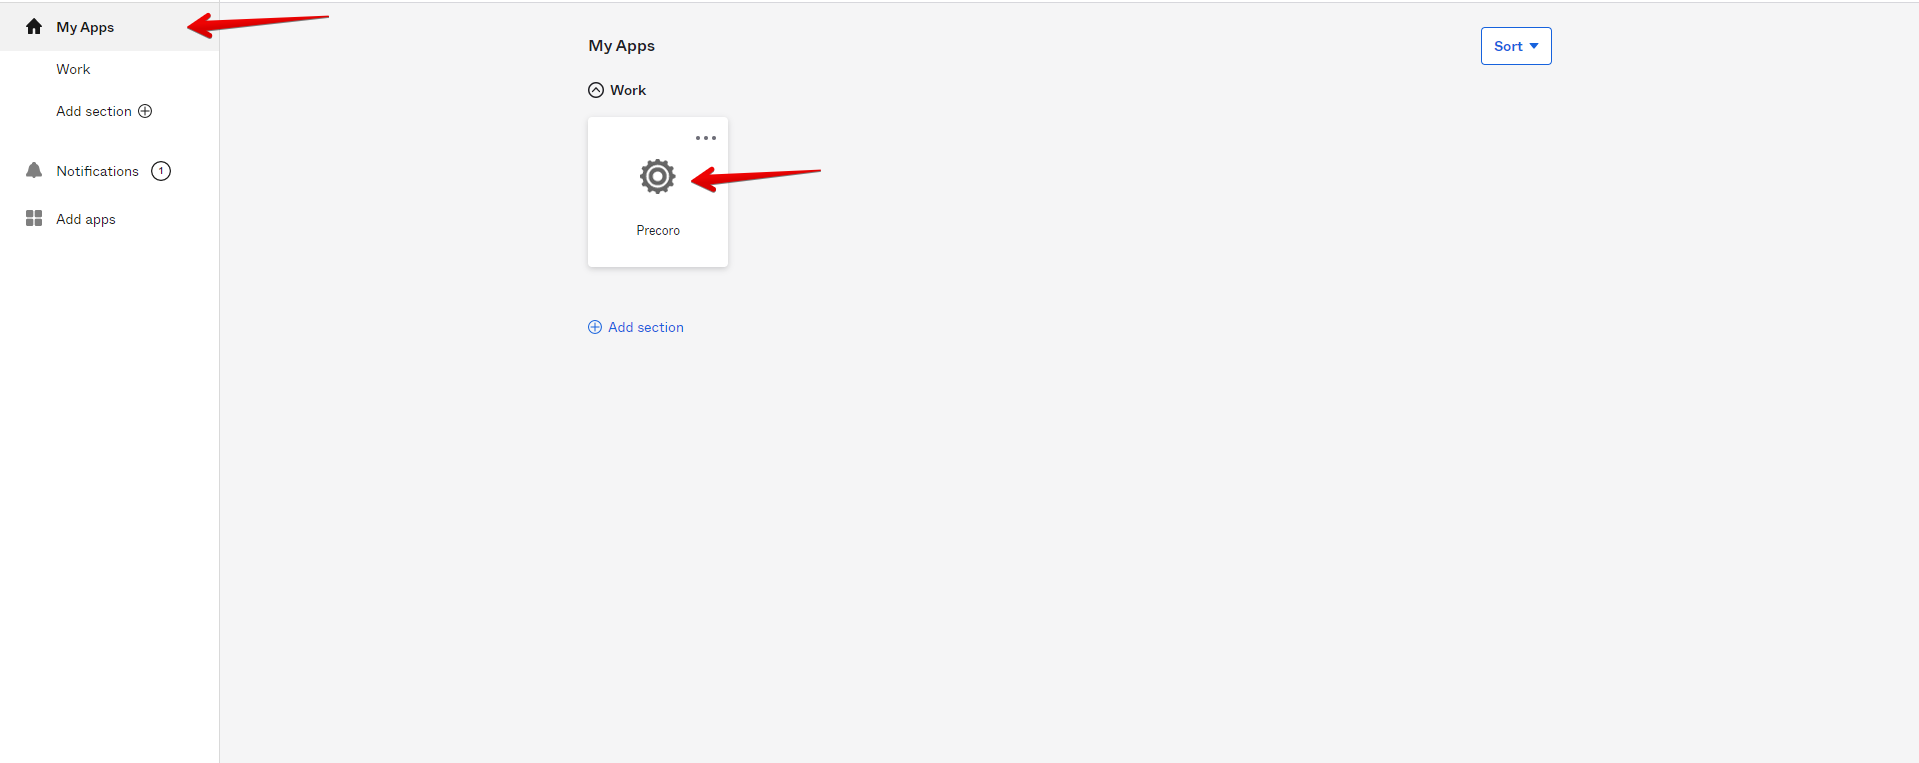Click the Work section heading text
Screen dimensions: 1919x763
[x=628, y=90]
